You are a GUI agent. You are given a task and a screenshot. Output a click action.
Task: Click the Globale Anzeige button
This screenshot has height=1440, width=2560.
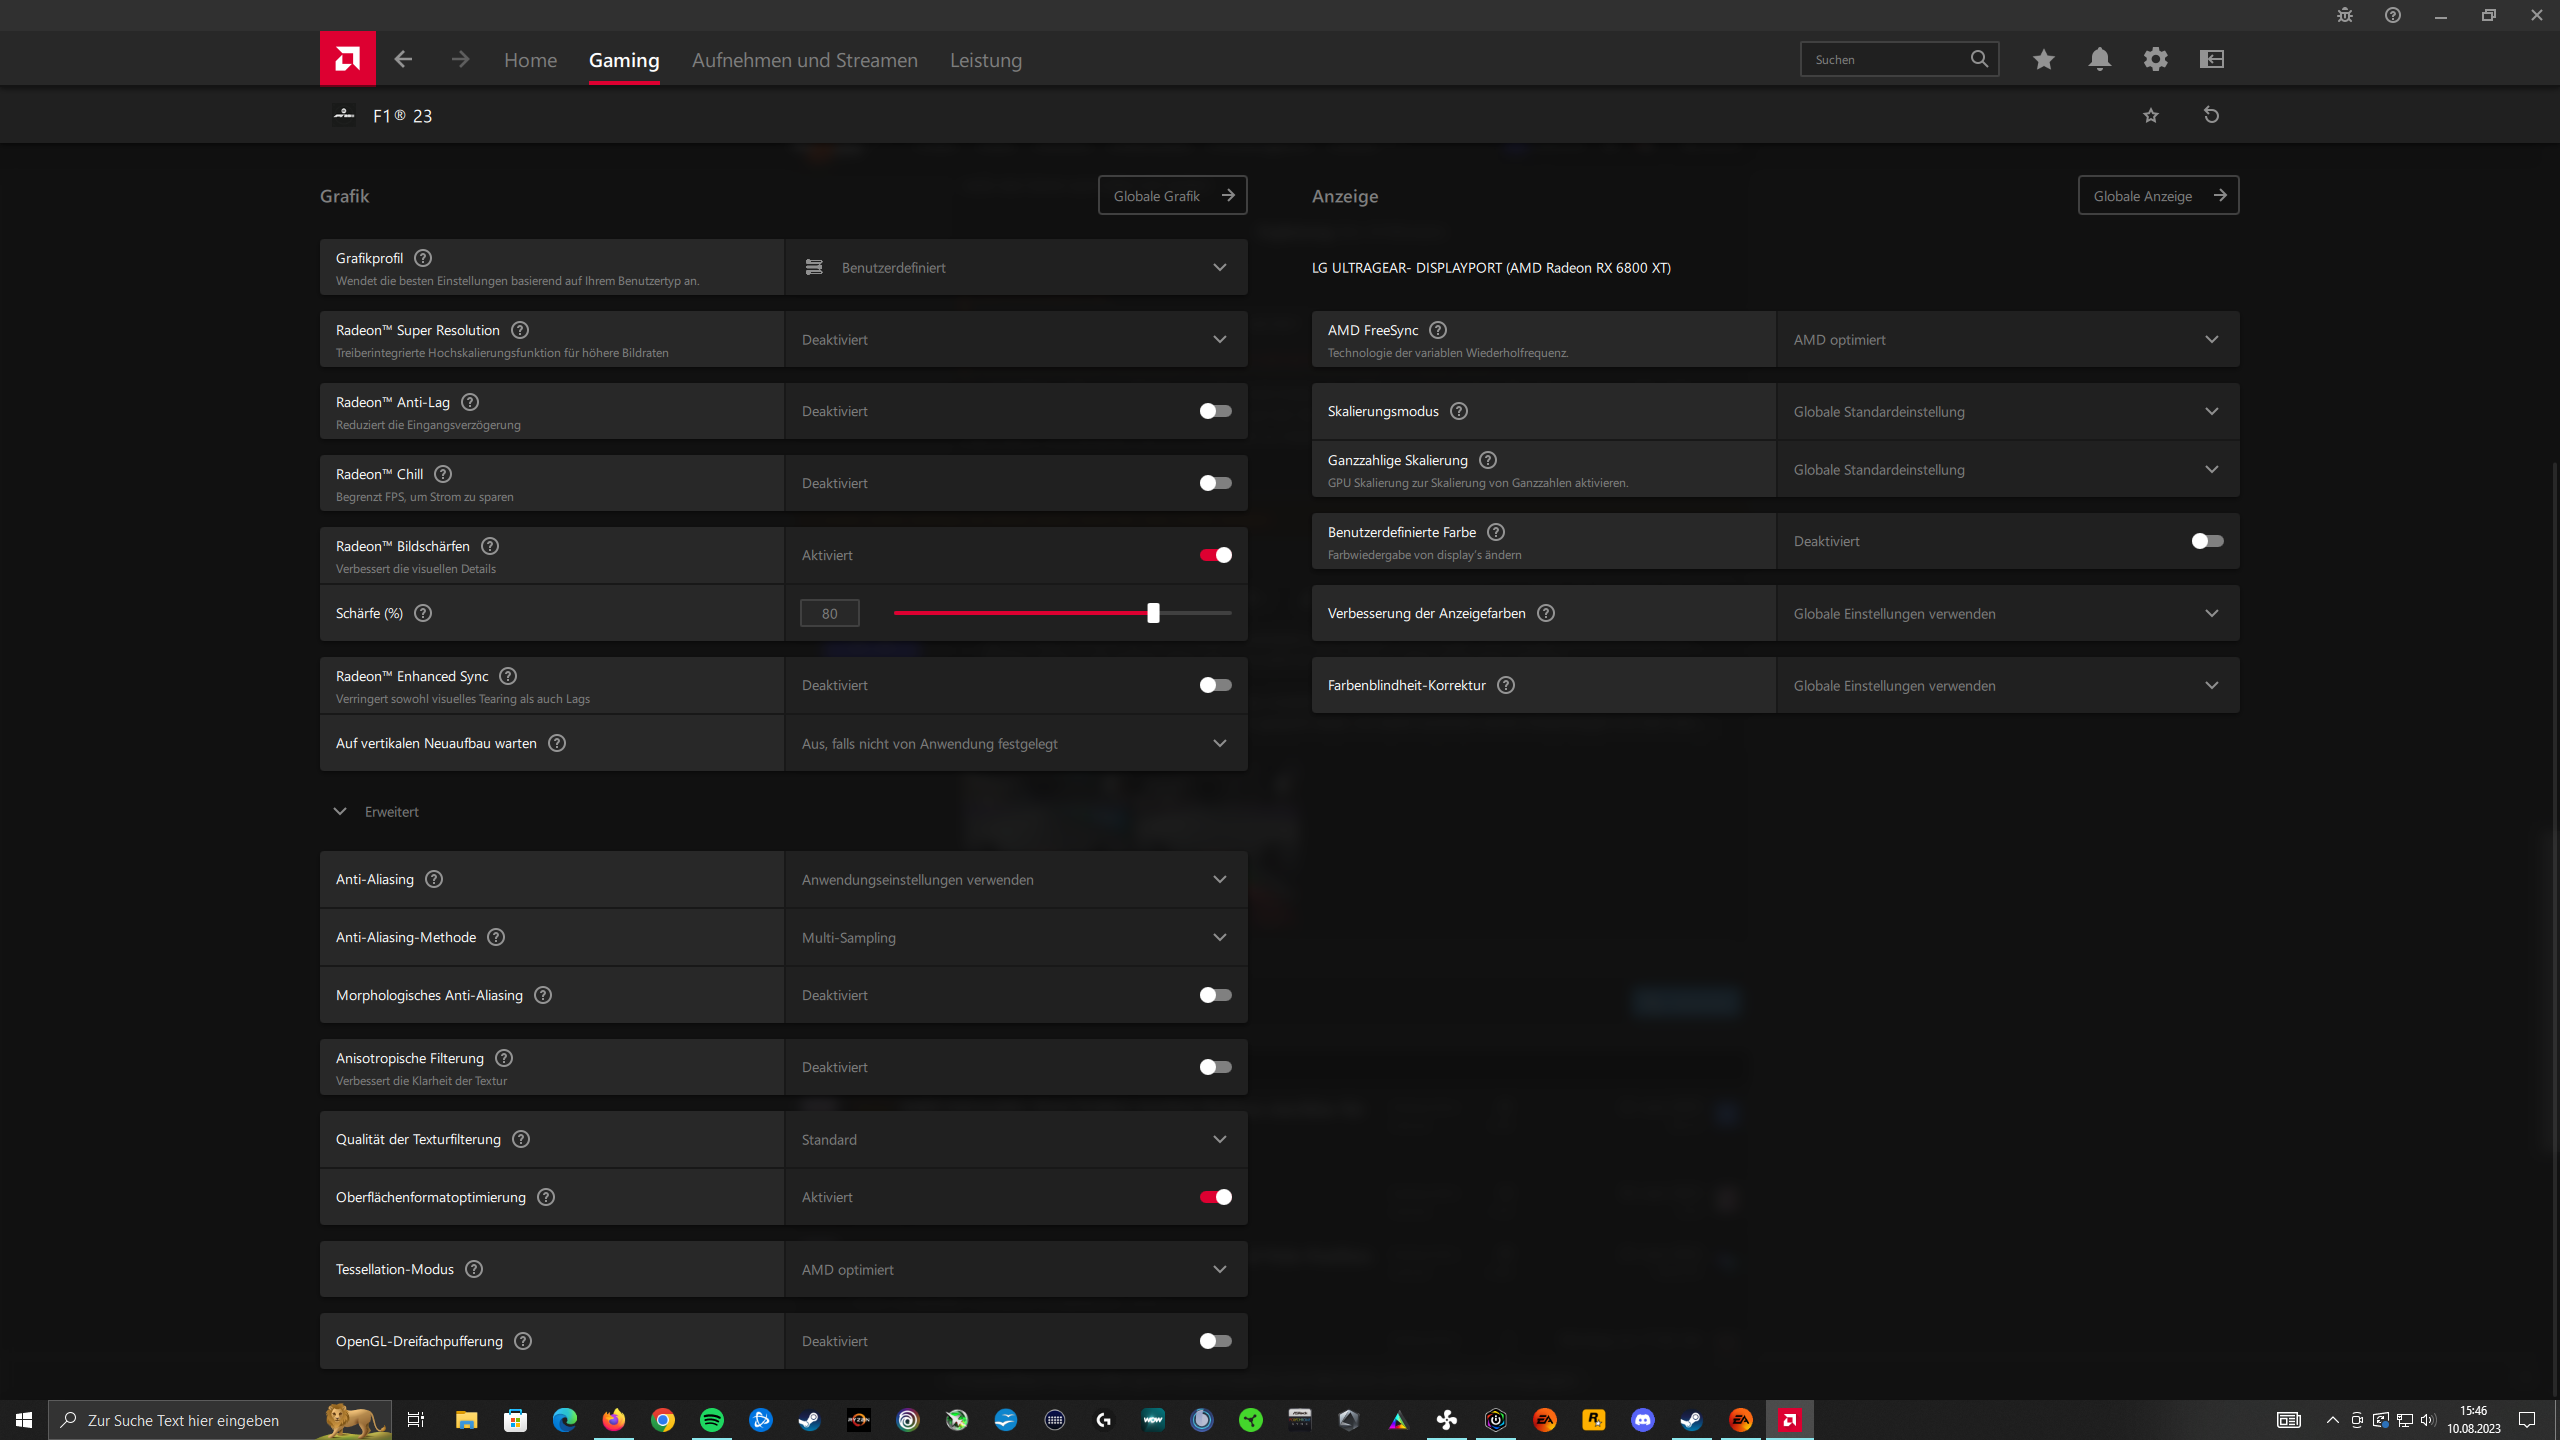coord(2158,195)
